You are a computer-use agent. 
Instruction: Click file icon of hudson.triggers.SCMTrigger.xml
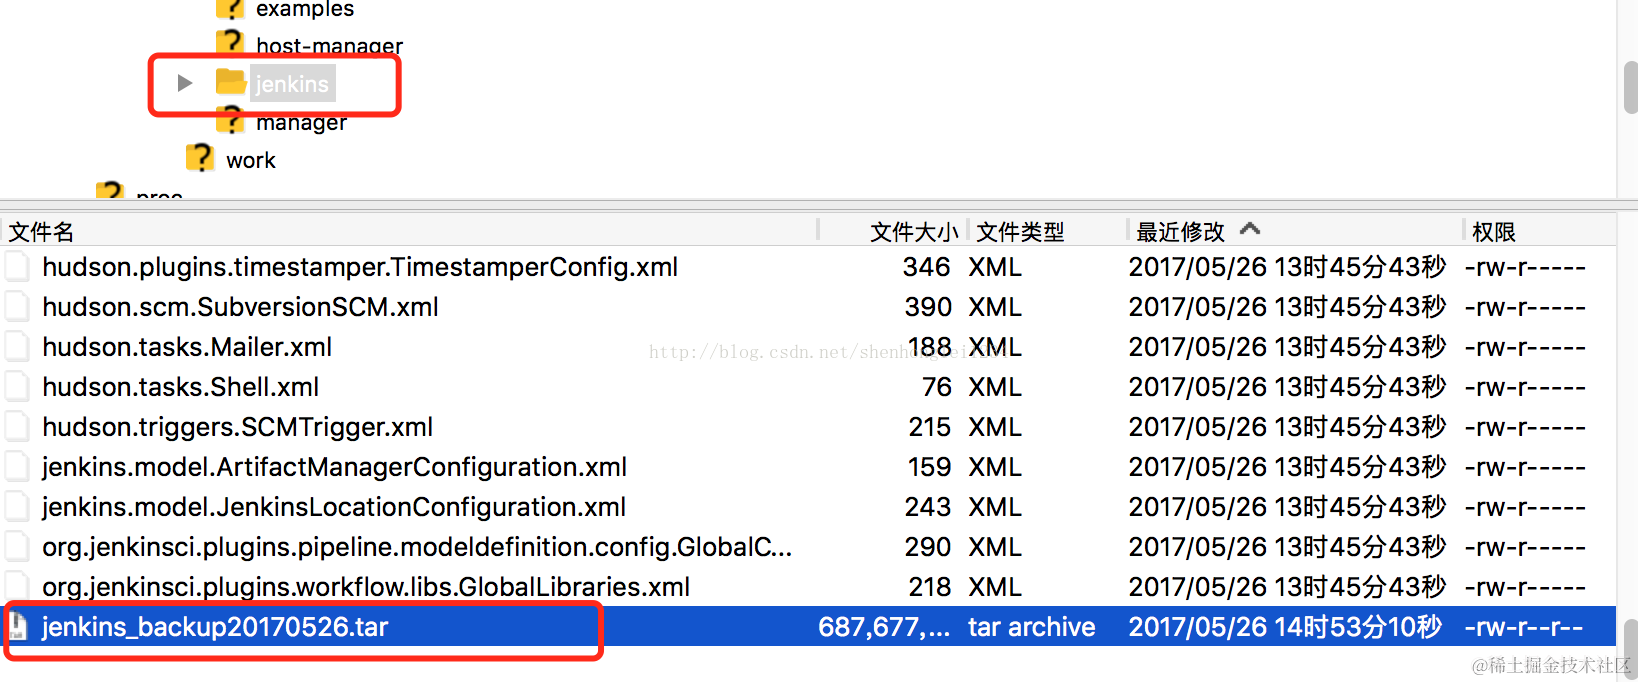17,426
